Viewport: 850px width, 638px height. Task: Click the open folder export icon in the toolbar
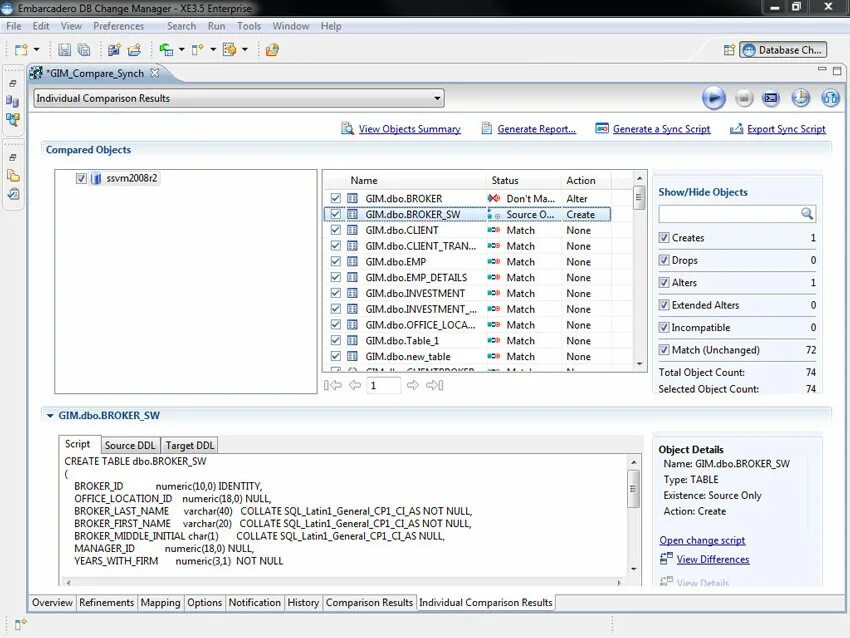134,50
